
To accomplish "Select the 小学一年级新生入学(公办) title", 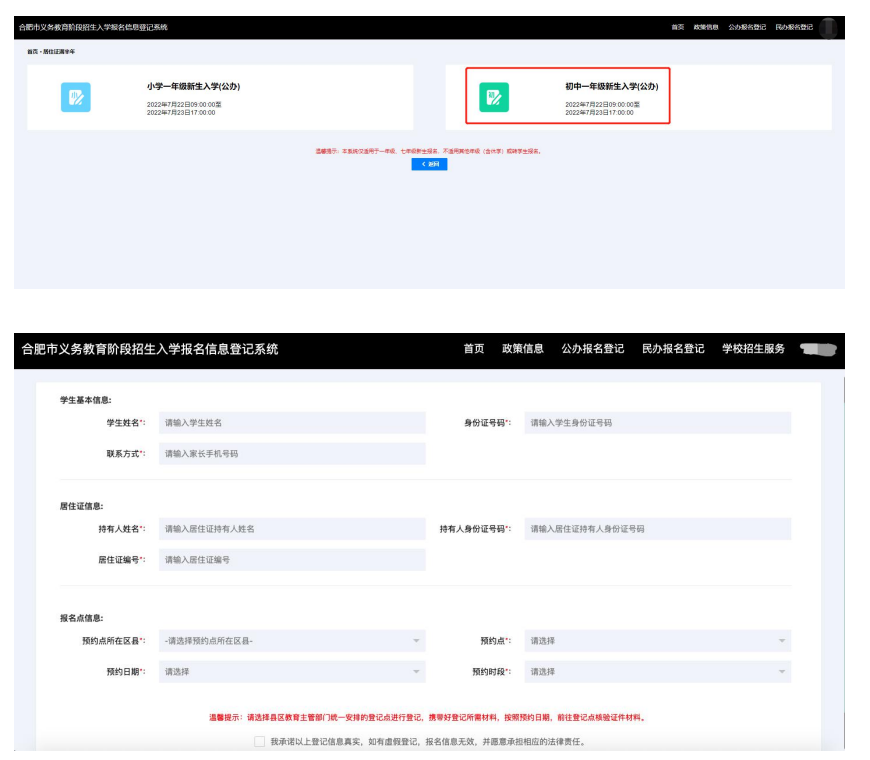I will pos(193,87).
